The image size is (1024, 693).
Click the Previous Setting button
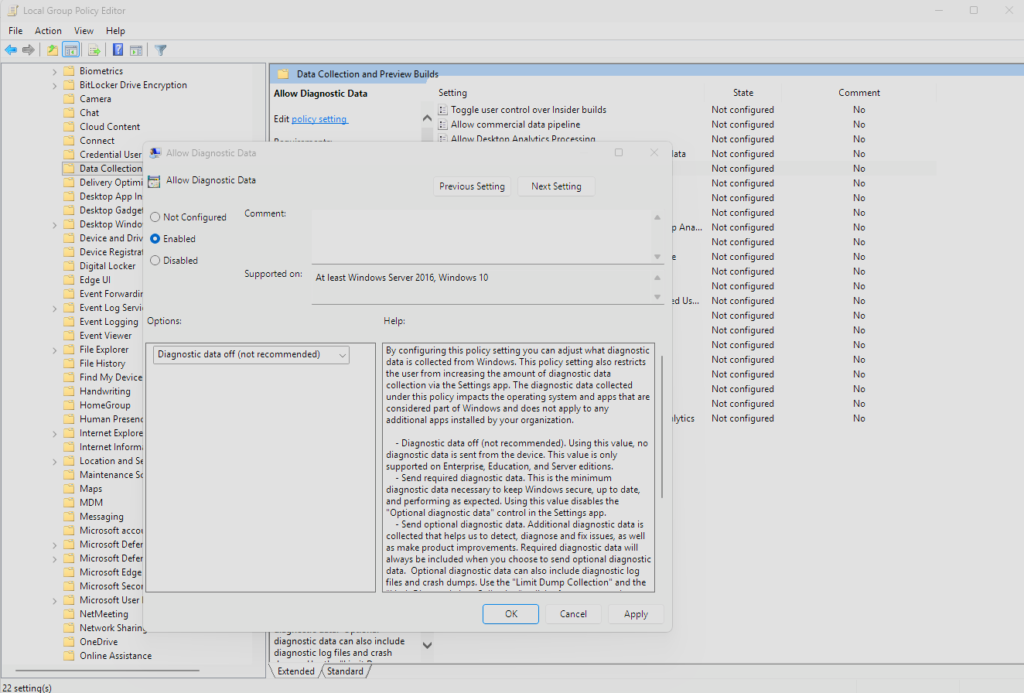point(472,186)
